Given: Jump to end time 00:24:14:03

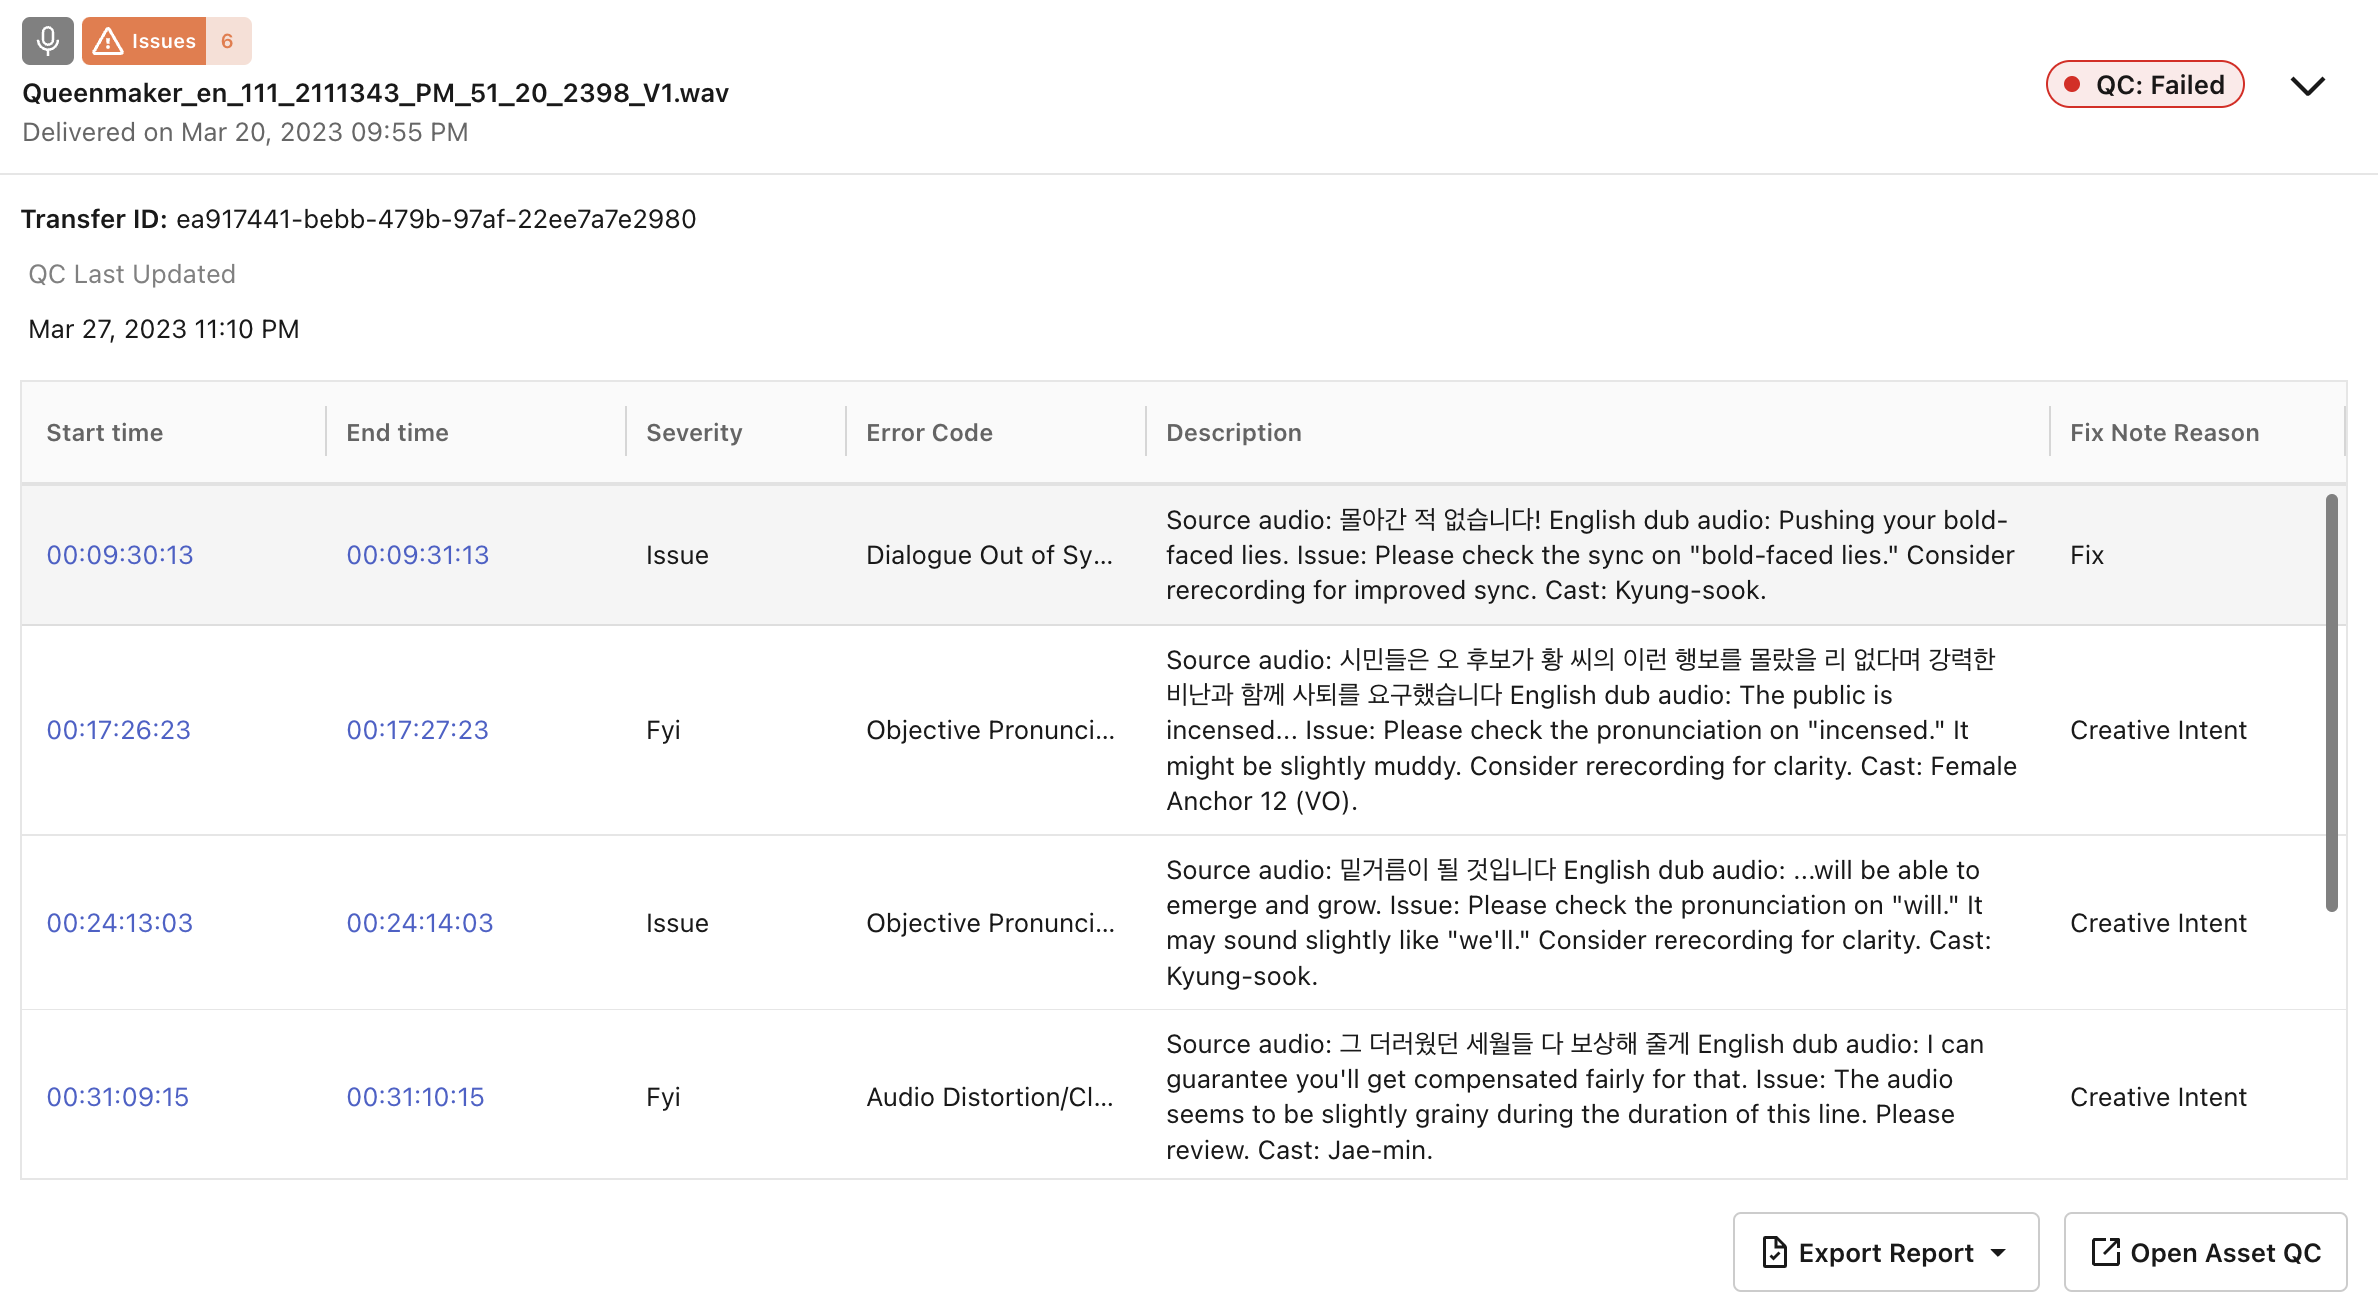Looking at the screenshot, I should [420, 923].
